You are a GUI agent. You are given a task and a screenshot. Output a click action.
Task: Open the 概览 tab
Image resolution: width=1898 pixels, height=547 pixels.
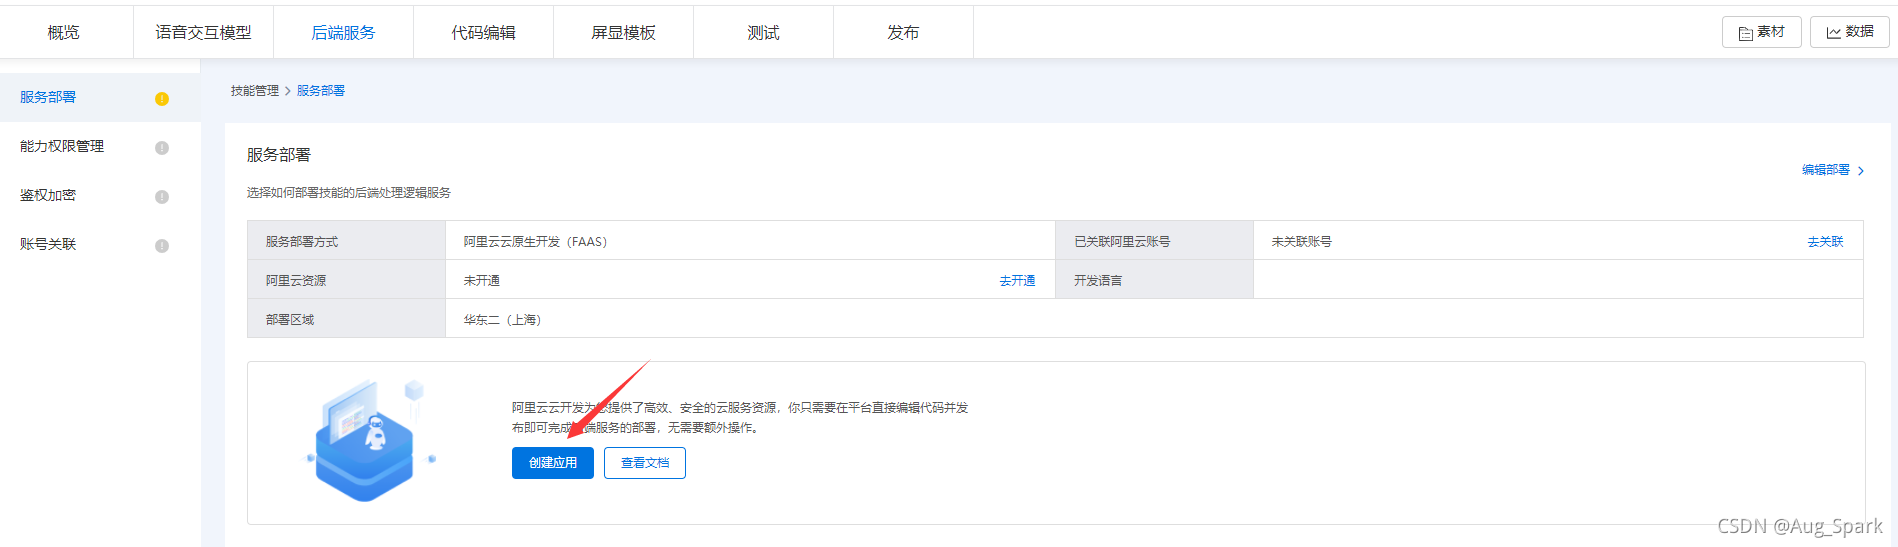(64, 33)
